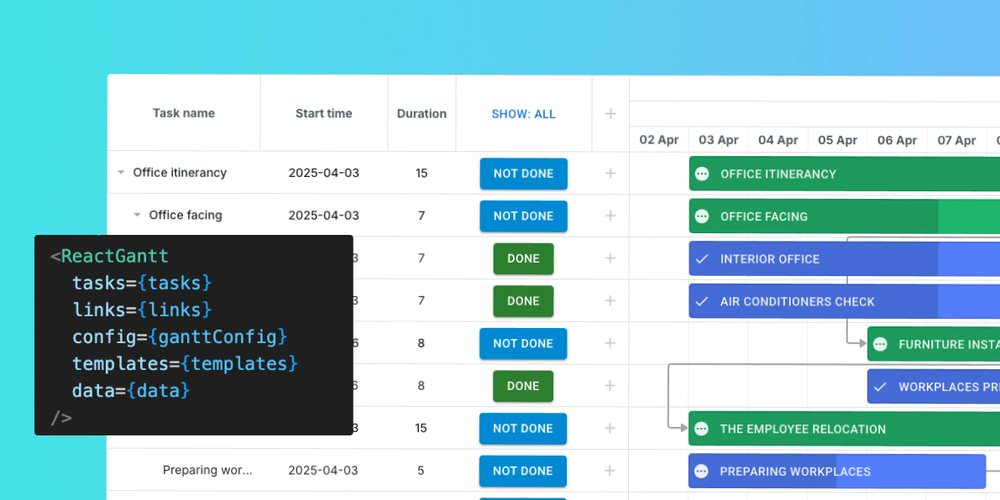1000x500 pixels.
Task: Click plus icon beside Workplaces Preparation row
Action: [x=610, y=386]
